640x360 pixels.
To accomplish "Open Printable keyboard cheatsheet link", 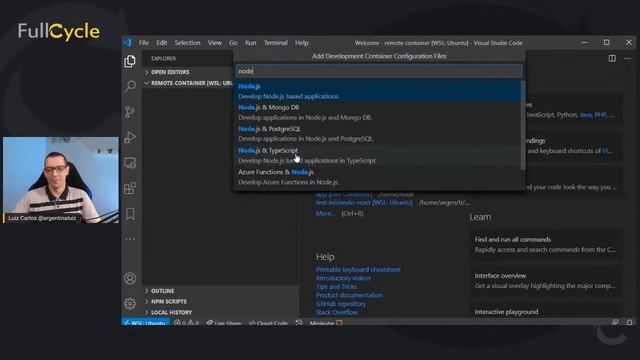I will pos(358,269).
